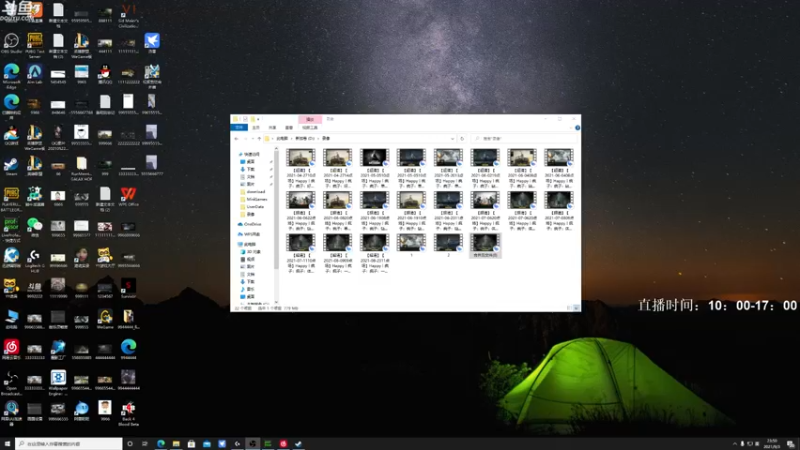The width and height of the screenshot is (800, 450).
Task: Open the Steam desktop shortcut
Action: (11, 166)
